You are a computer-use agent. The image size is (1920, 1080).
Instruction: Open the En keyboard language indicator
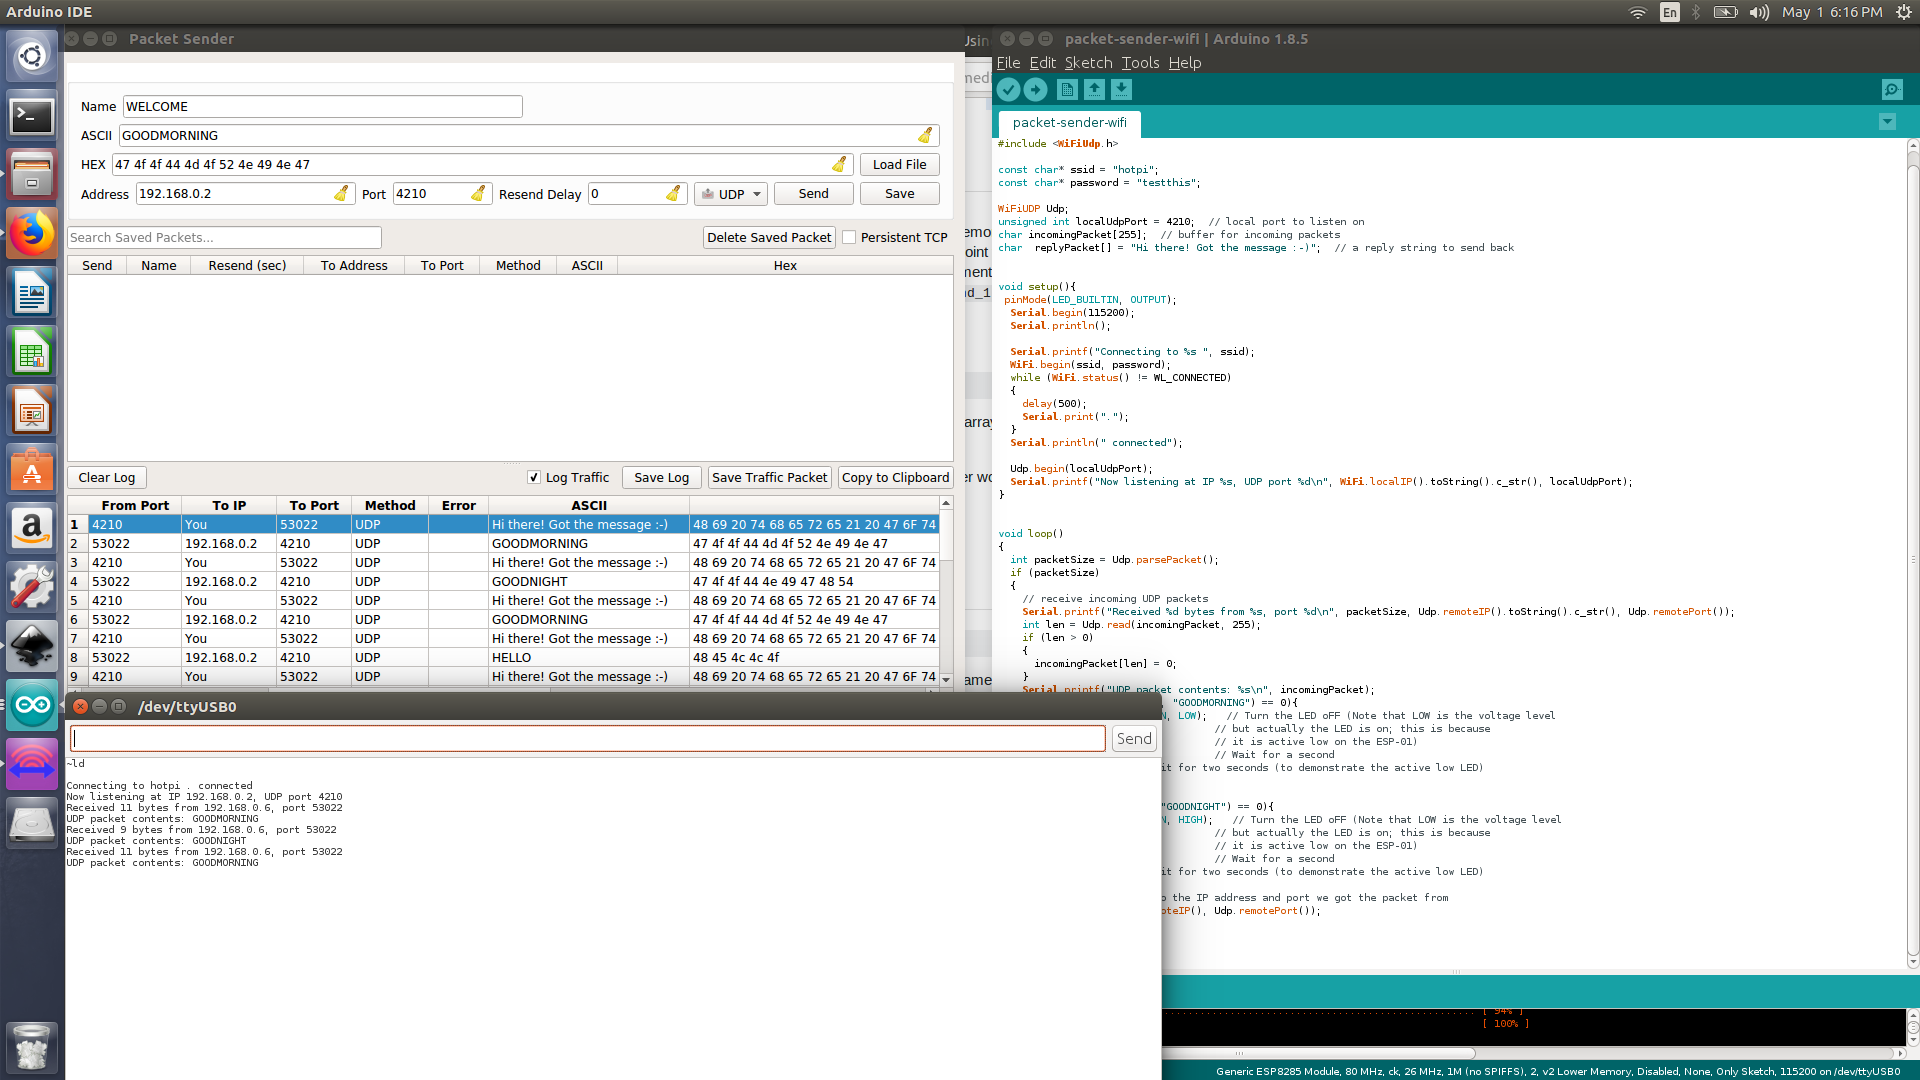click(1669, 12)
